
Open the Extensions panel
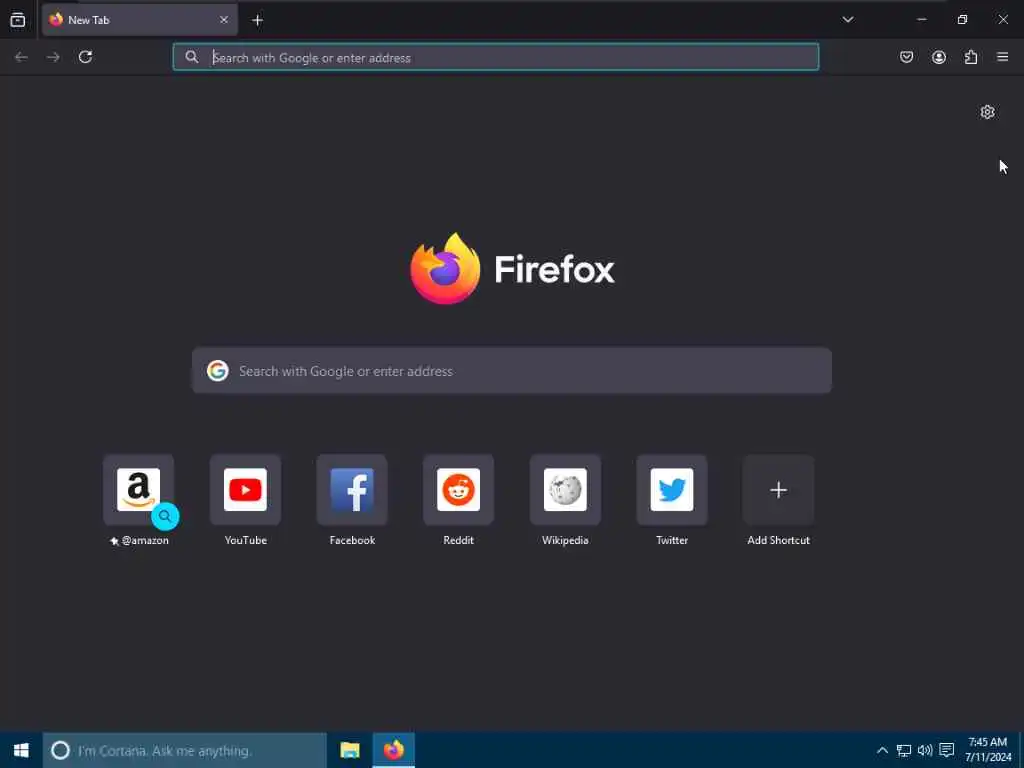971,57
